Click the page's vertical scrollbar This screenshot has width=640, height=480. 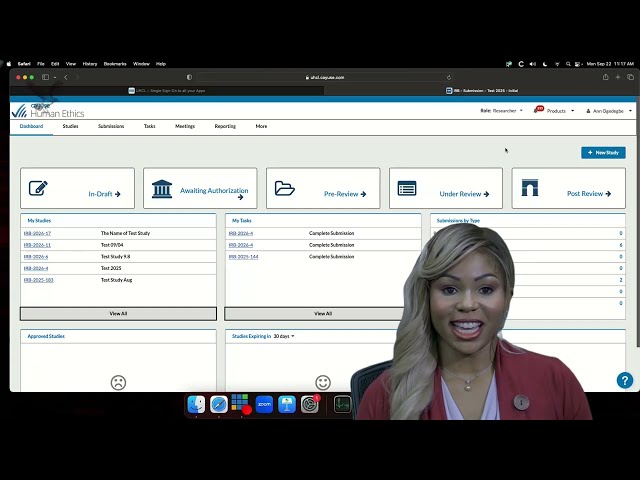click(x=638, y=224)
